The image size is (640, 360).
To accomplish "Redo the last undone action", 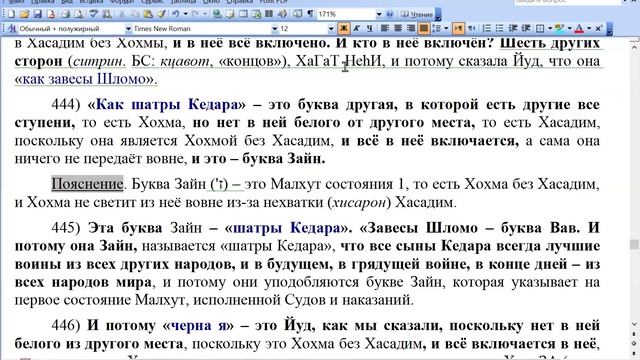I will 195,14.
